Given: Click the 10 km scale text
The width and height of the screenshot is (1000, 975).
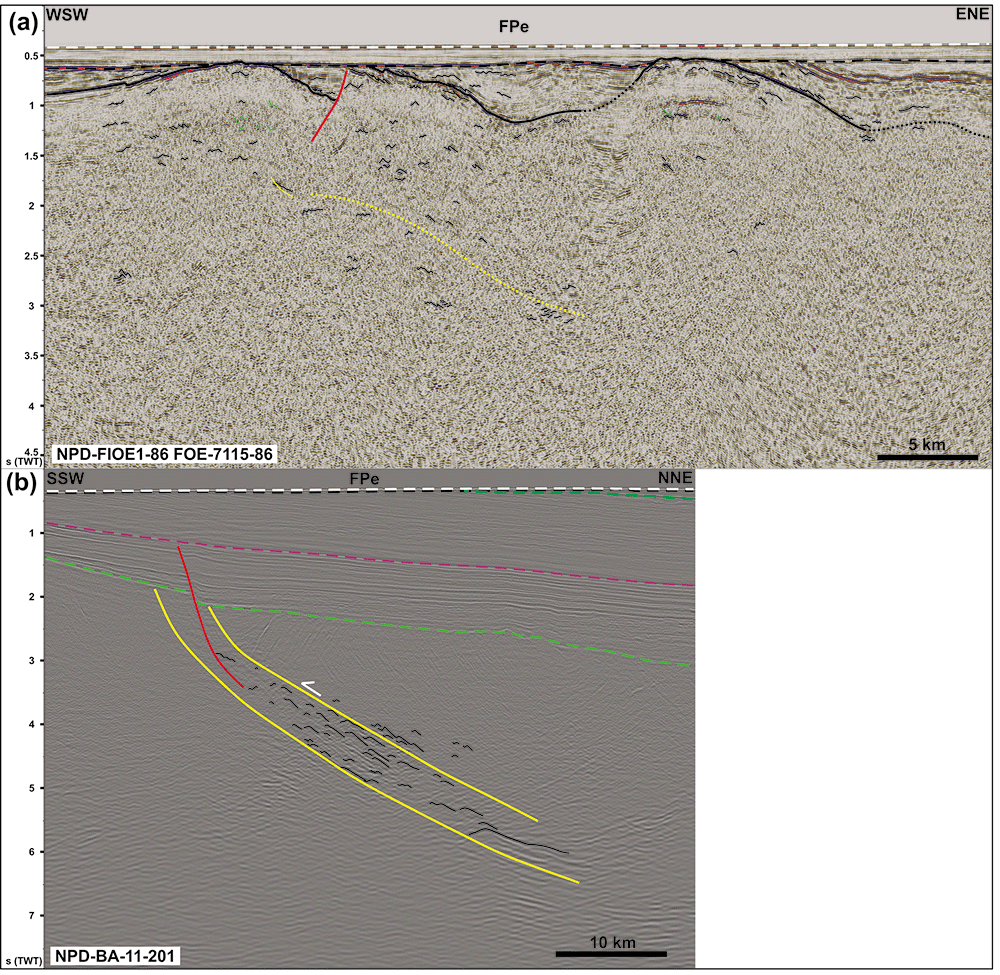Looking at the screenshot, I should click(x=612, y=942).
